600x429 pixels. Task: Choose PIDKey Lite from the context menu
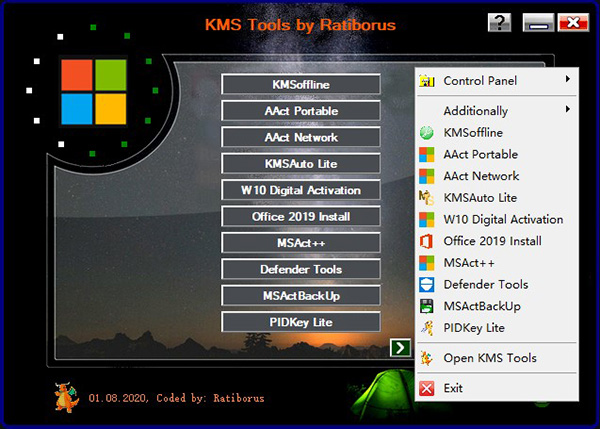pos(497,328)
